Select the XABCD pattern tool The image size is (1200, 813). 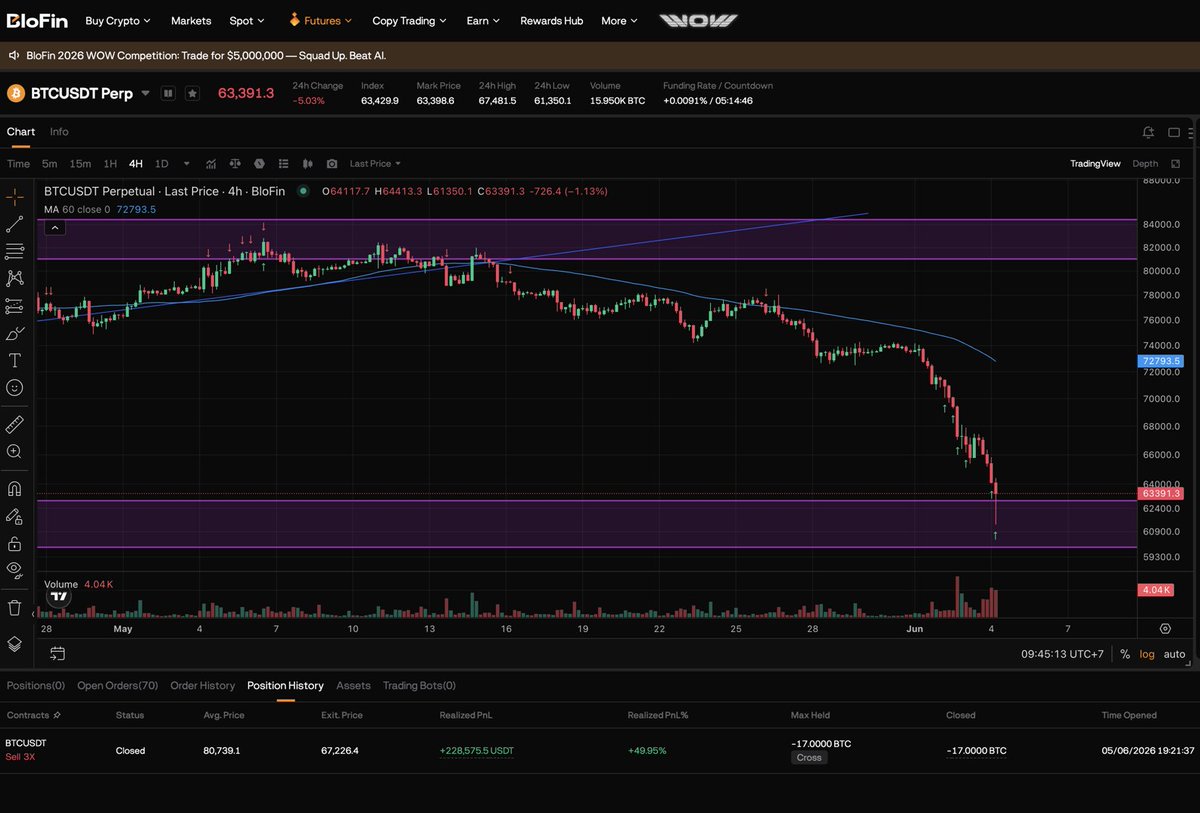pyautogui.click(x=15, y=278)
